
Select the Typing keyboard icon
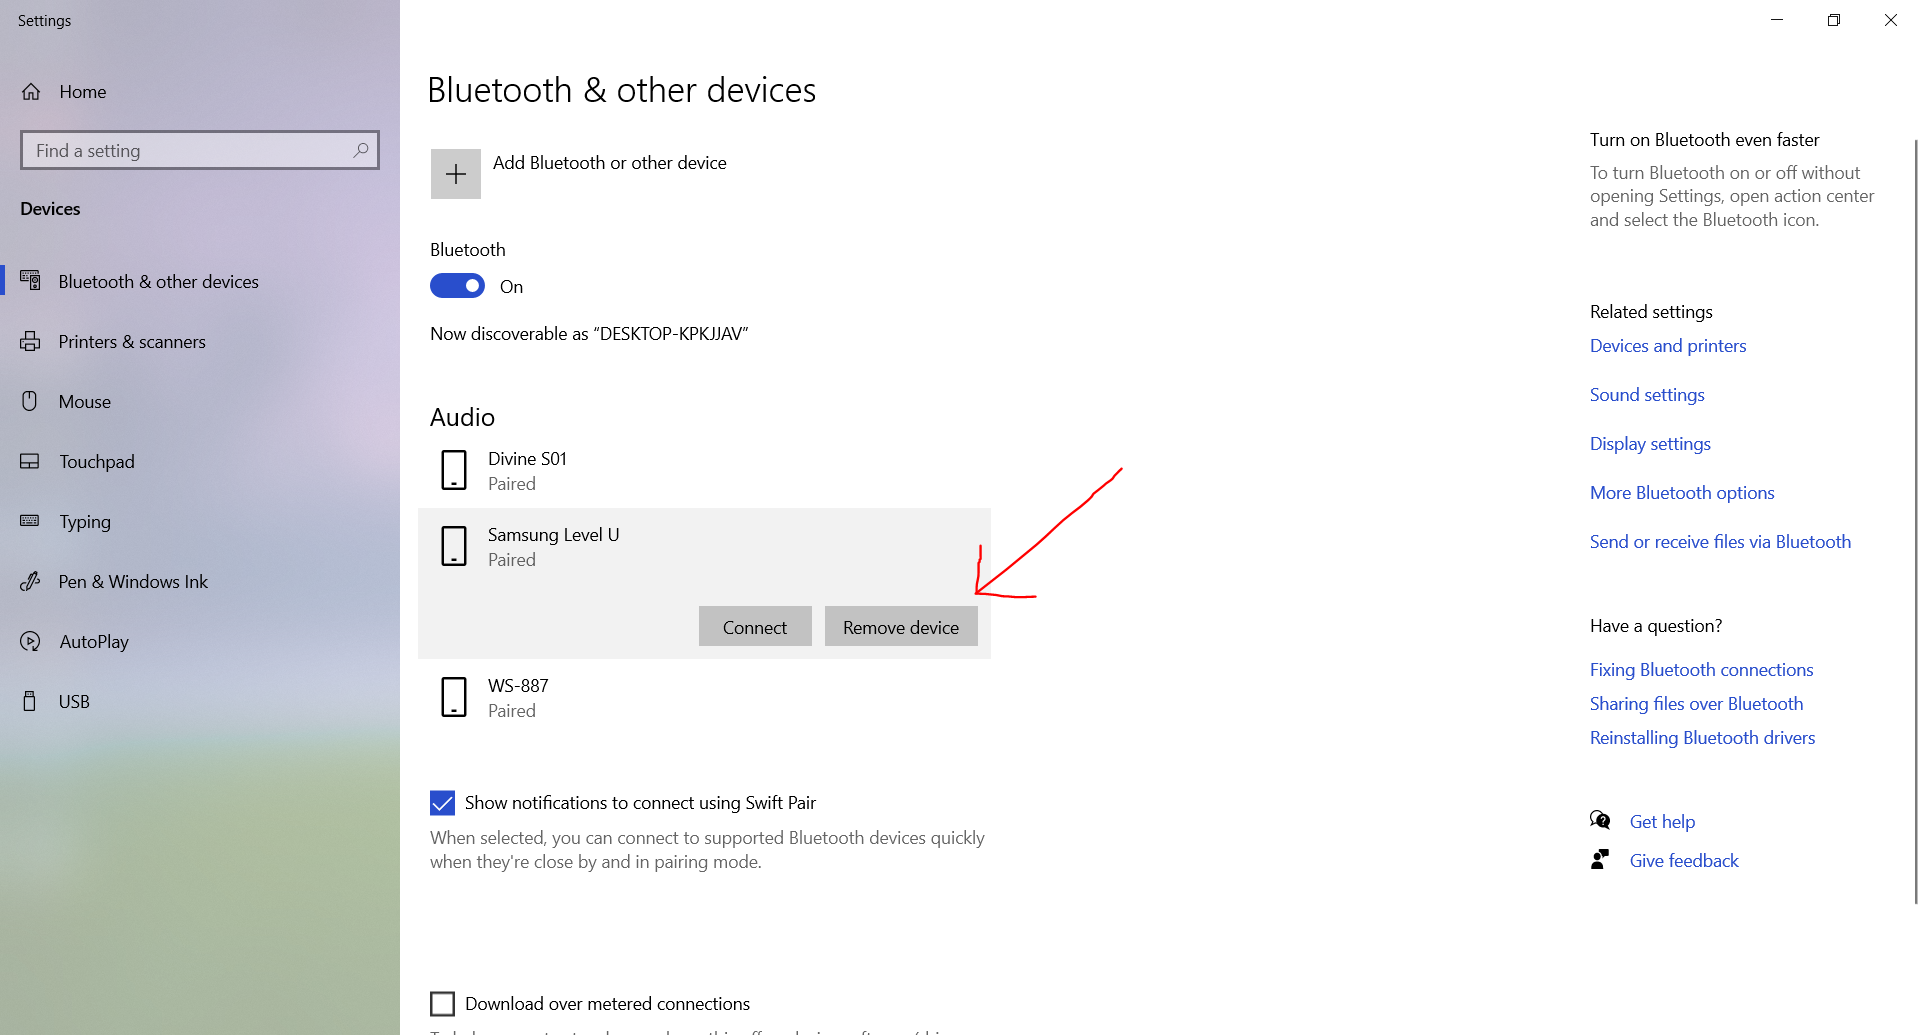pyautogui.click(x=31, y=521)
